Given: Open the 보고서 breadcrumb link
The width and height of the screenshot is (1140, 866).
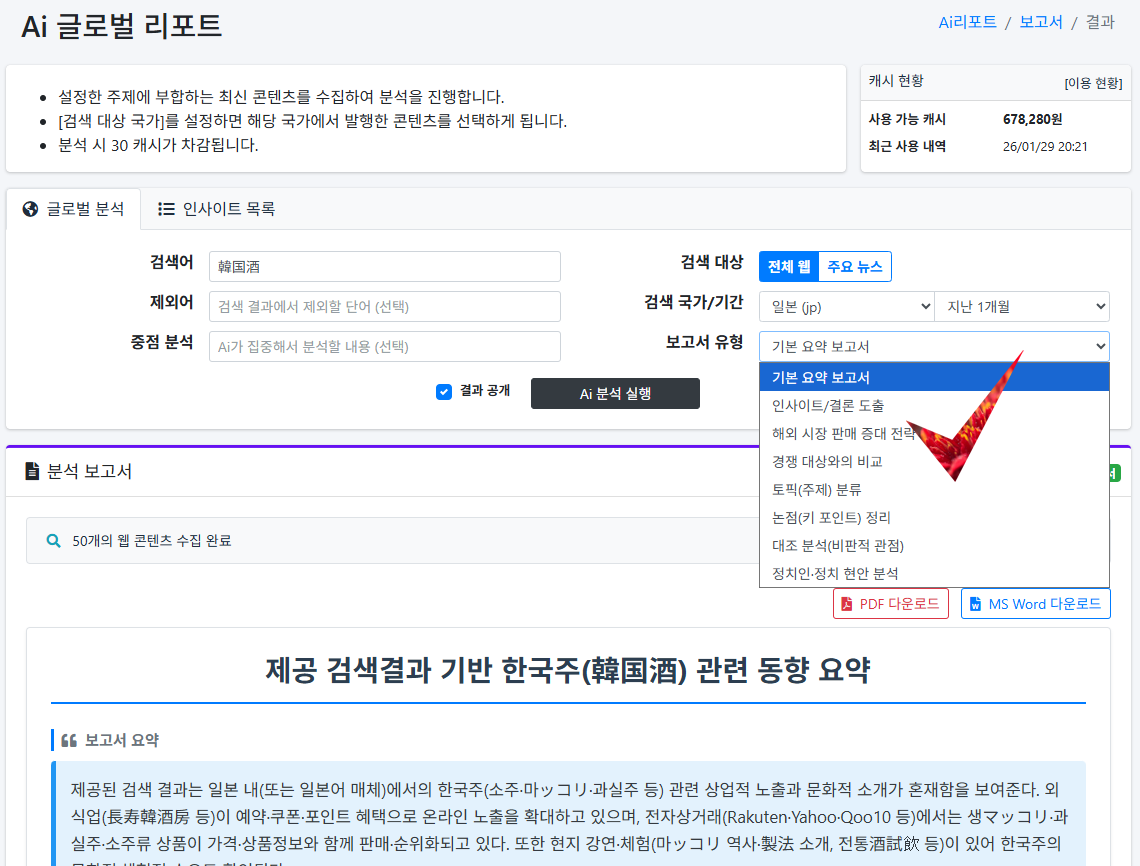Looking at the screenshot, I should point(1041,21).
